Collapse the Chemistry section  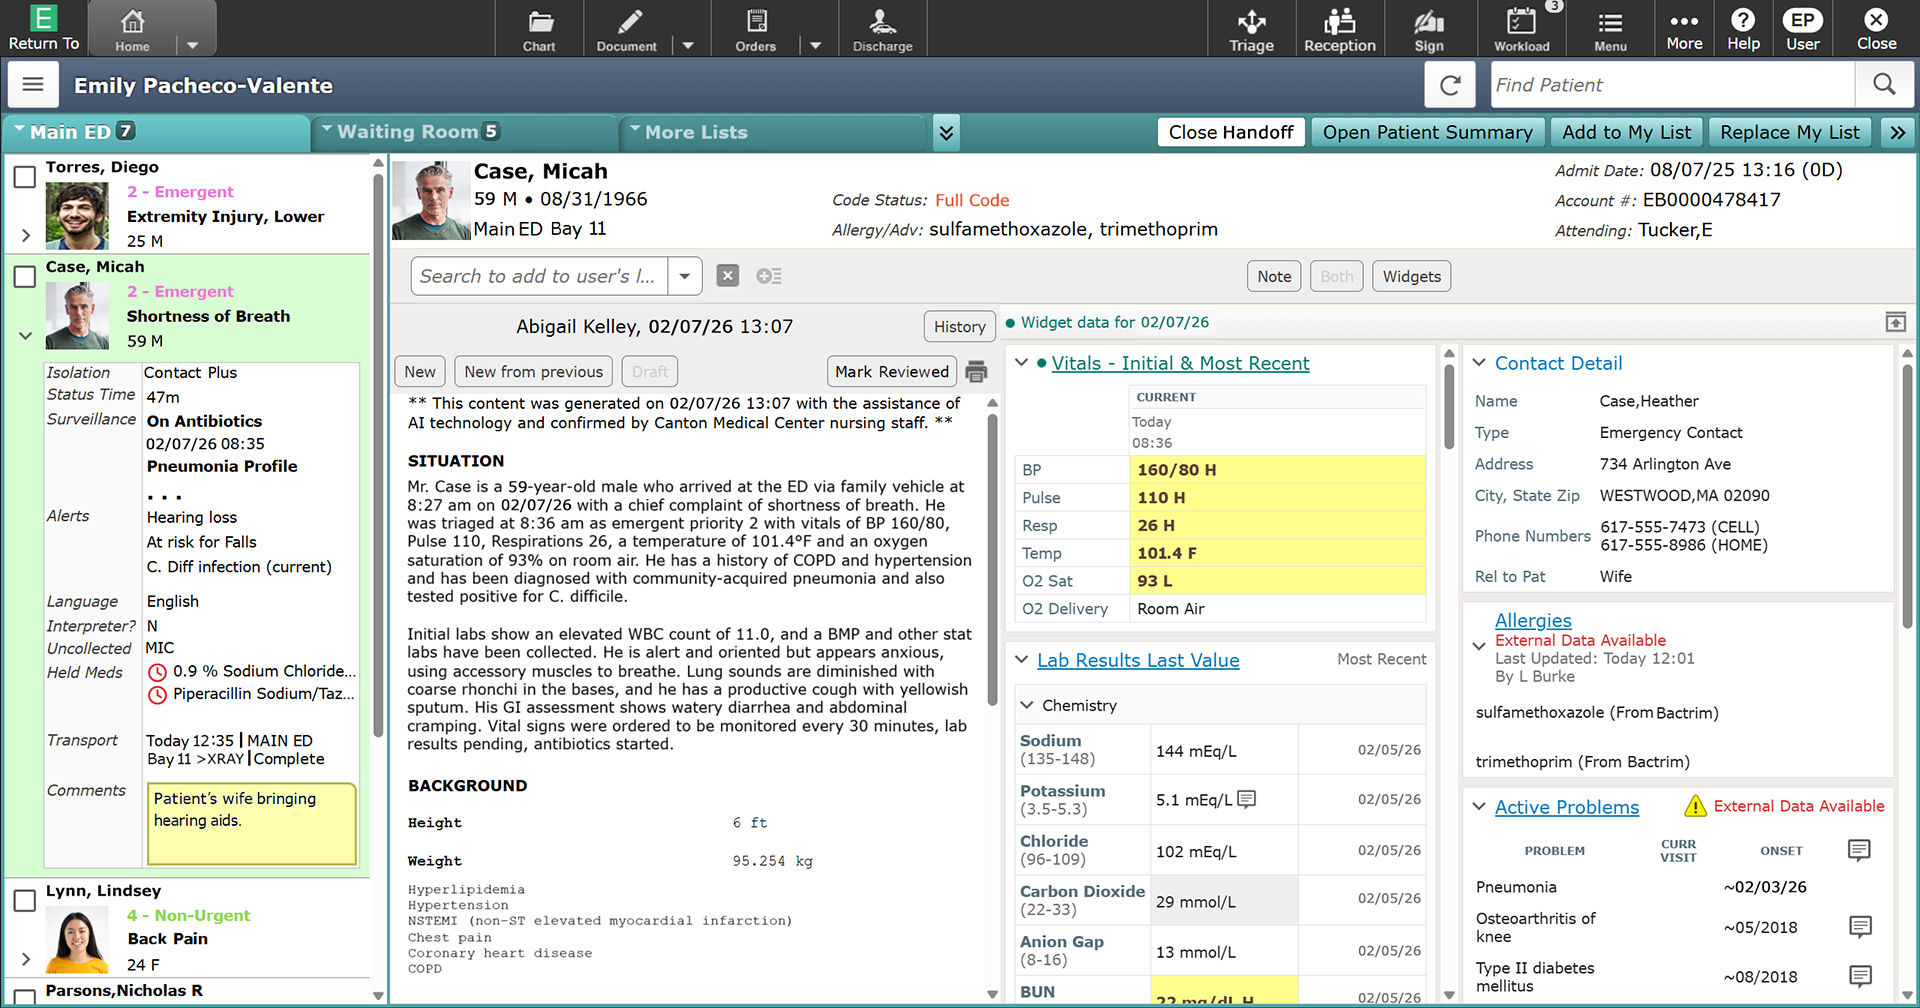[x=1026, y=705]
